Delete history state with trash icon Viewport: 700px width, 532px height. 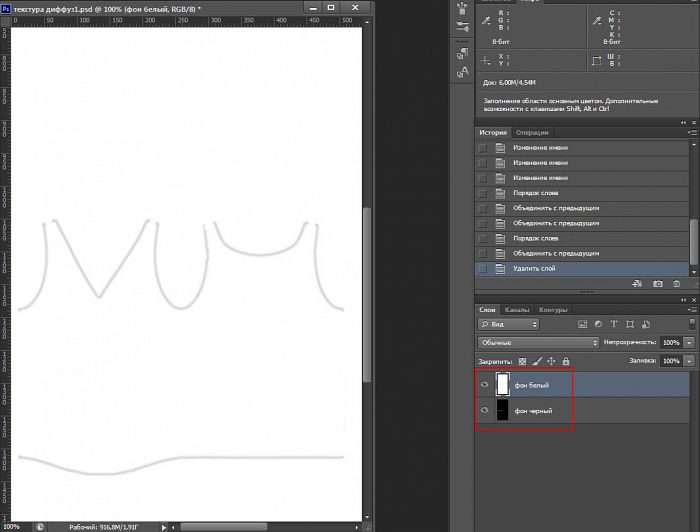pos(676,284)
